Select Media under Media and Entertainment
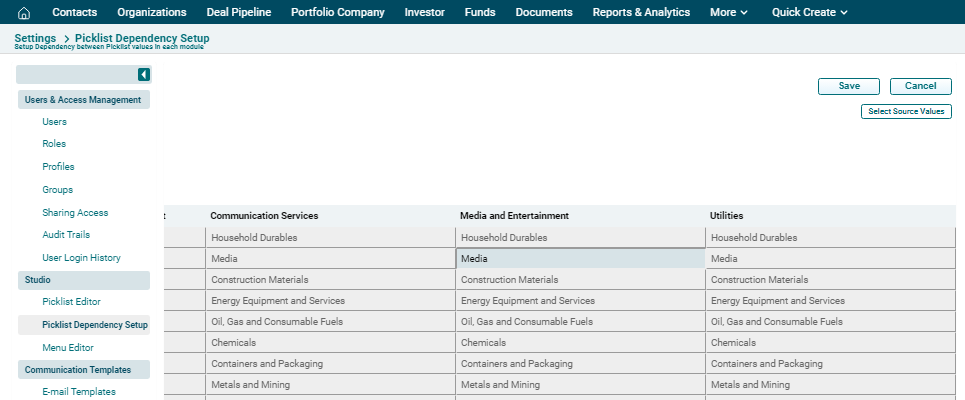 (x=580, y=259)
